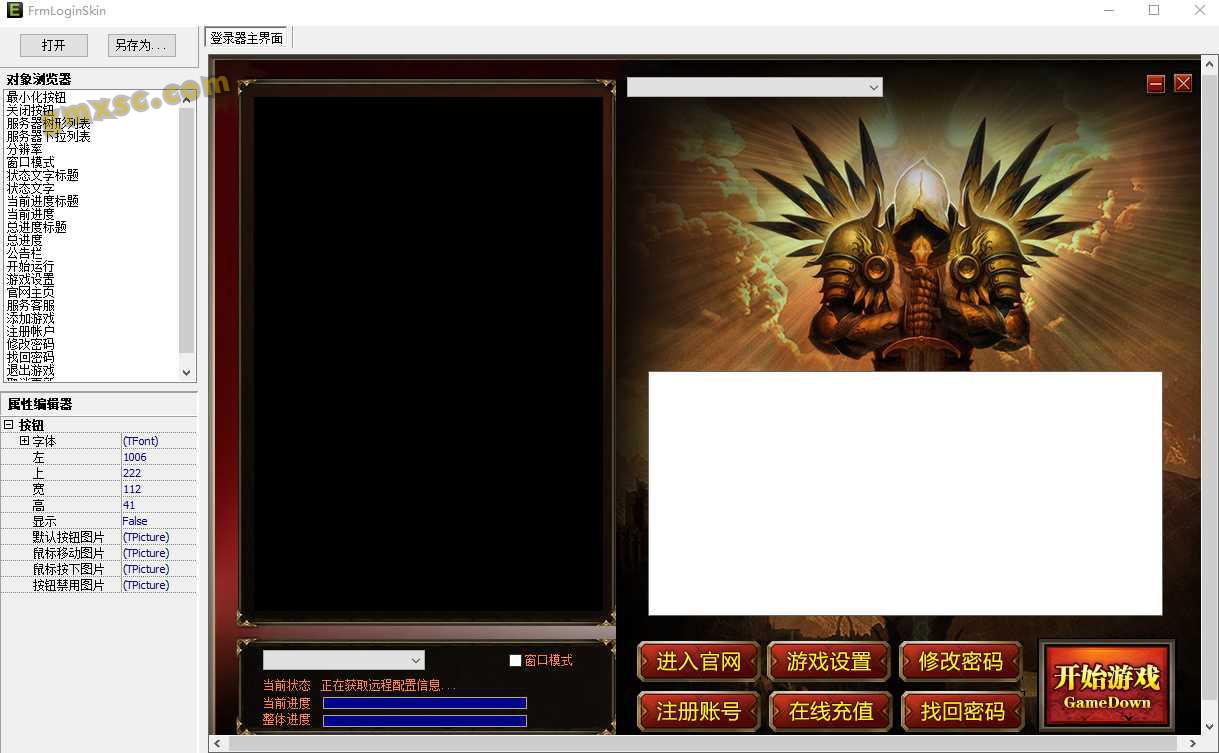Screen dimensions: 1219x753
Task: Click the 默认按钮图片 (TPicture) value
Action: (158, 537)
